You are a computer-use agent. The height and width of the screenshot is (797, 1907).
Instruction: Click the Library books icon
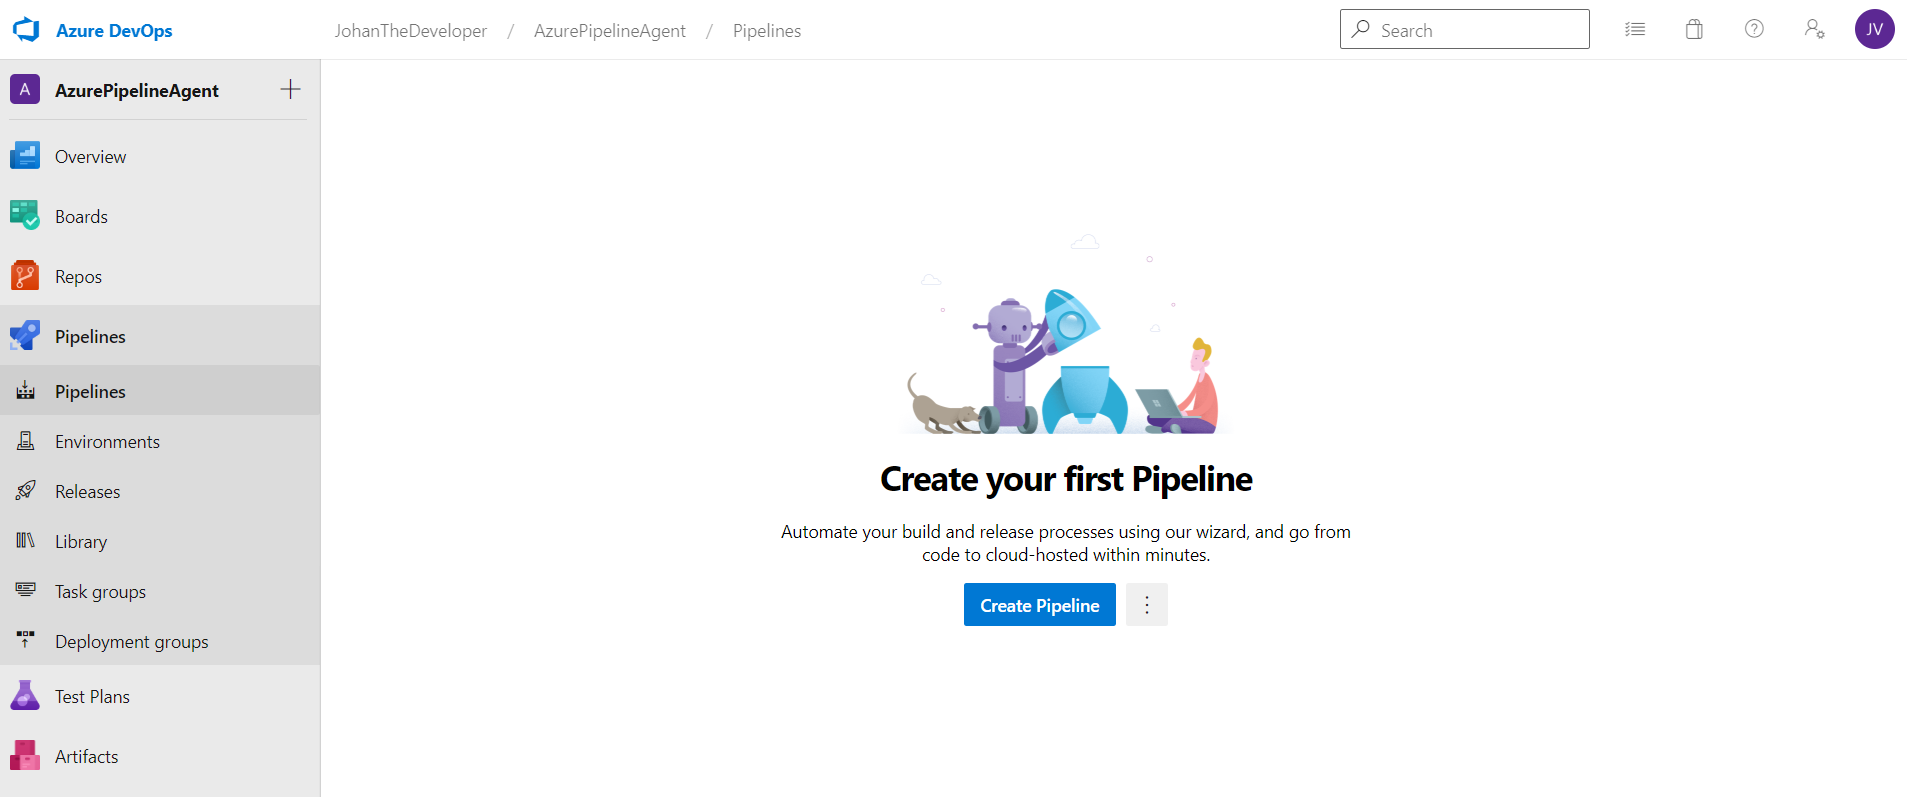click(26, 541)
